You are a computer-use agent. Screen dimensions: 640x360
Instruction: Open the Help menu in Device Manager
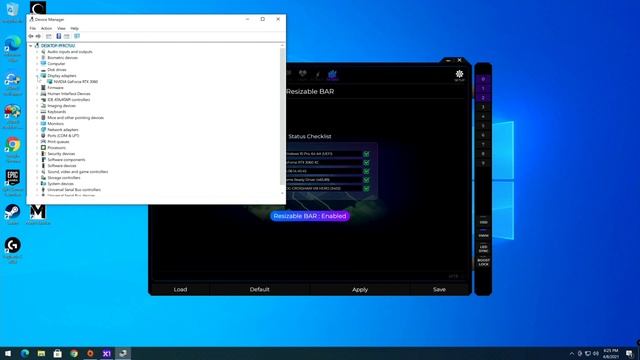coord(74,28)
